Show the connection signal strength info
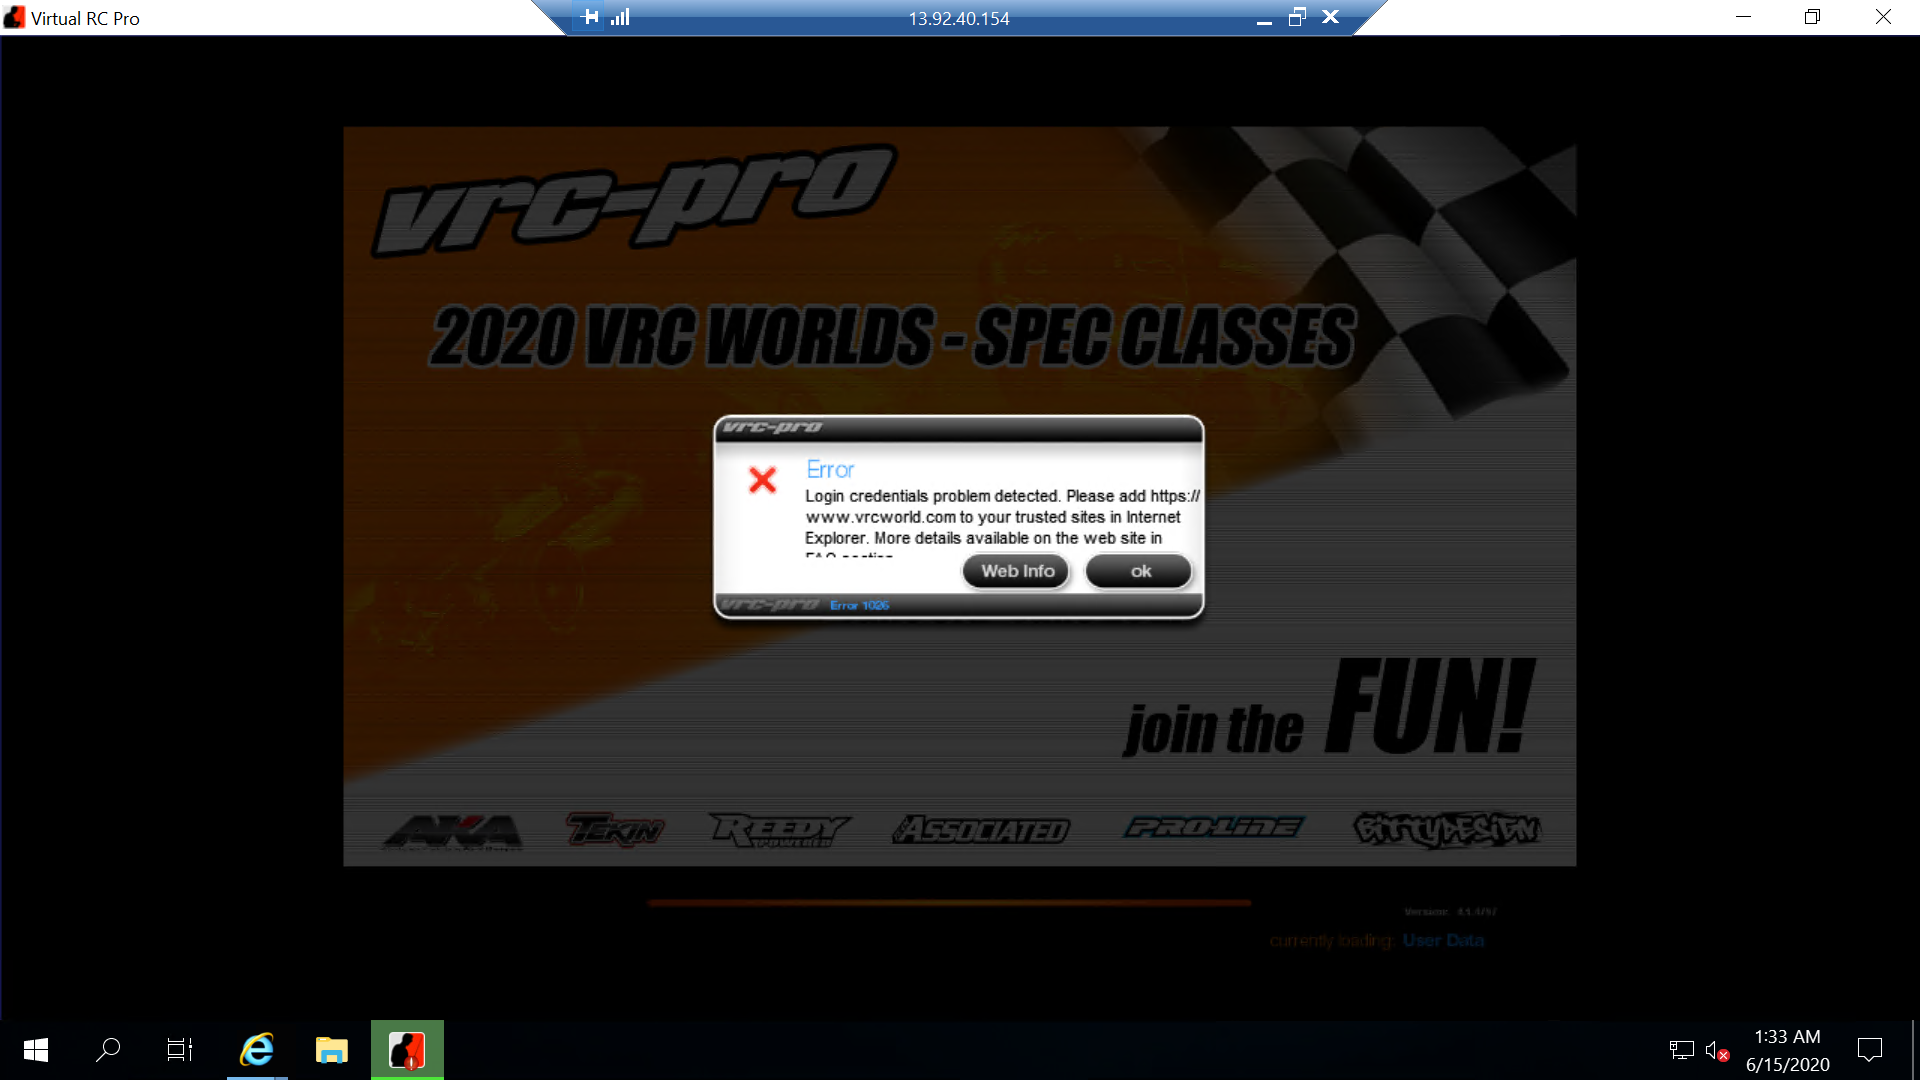The width and height of the screenshot is (1920, 1080). tap(620, 17)
